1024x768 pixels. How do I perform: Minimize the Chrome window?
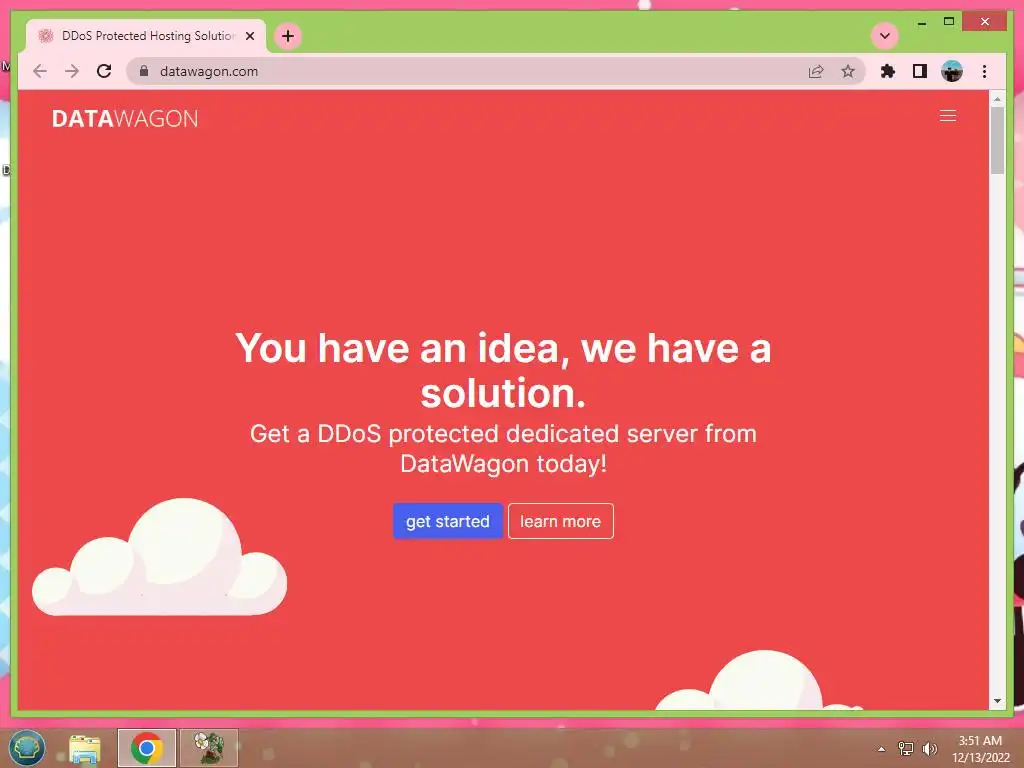pos(921,22)
